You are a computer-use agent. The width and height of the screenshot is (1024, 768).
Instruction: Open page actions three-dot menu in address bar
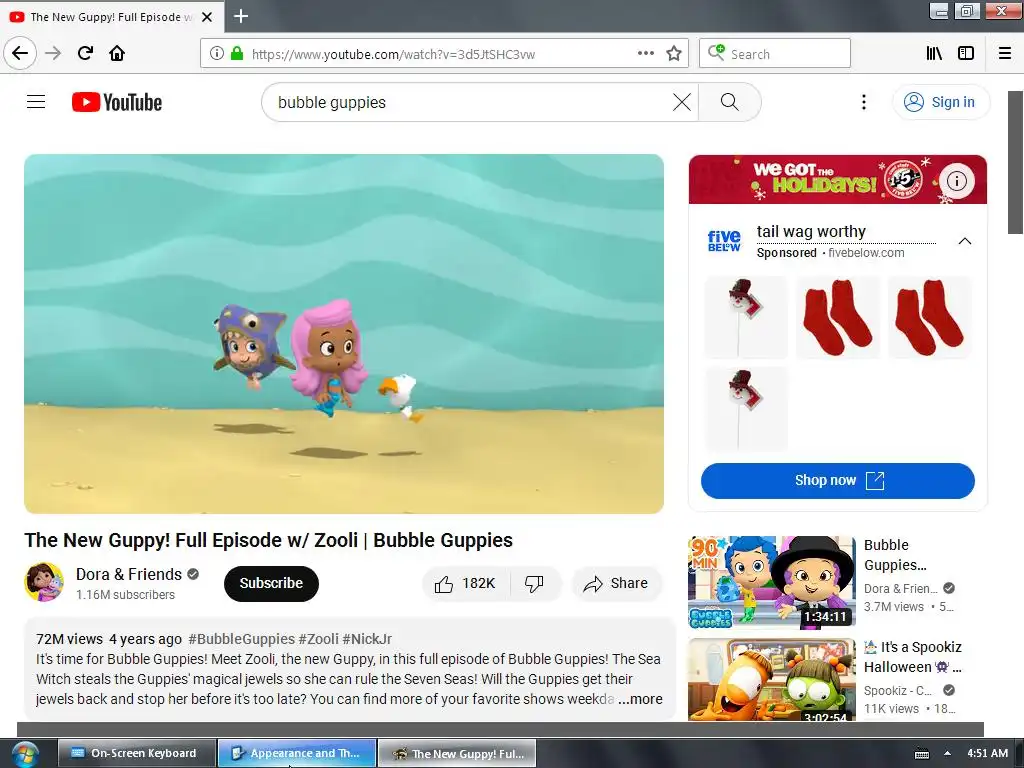coord(645,53)
